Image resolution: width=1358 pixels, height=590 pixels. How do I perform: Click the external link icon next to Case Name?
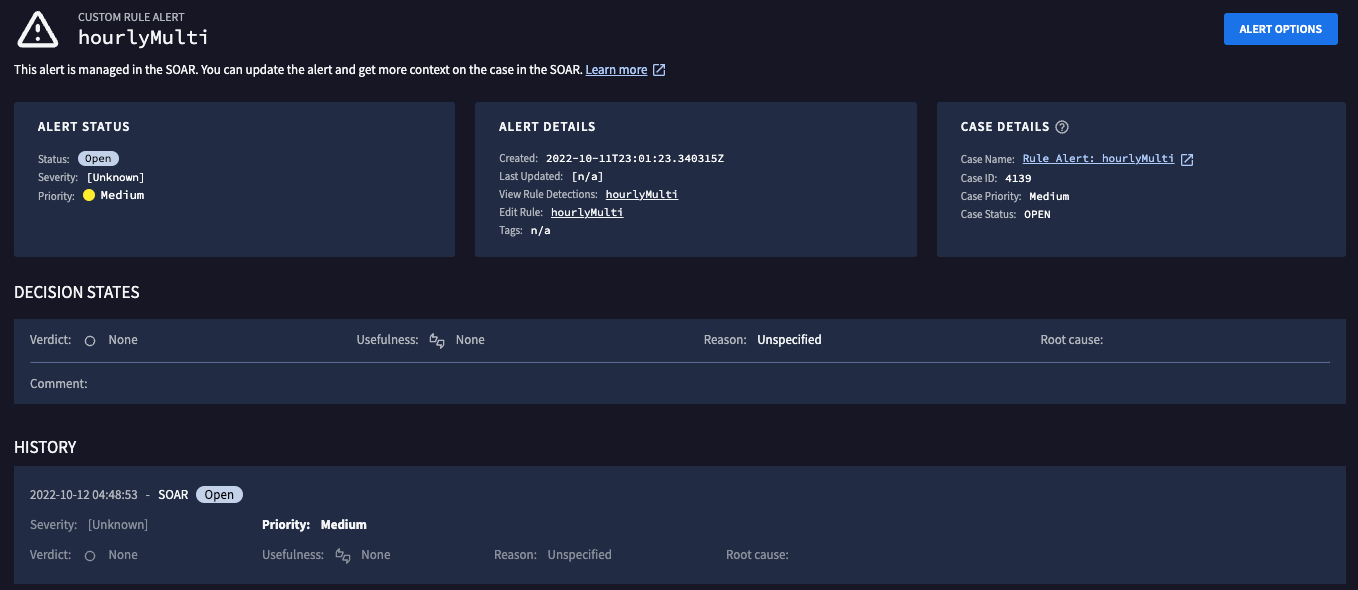1186,158
